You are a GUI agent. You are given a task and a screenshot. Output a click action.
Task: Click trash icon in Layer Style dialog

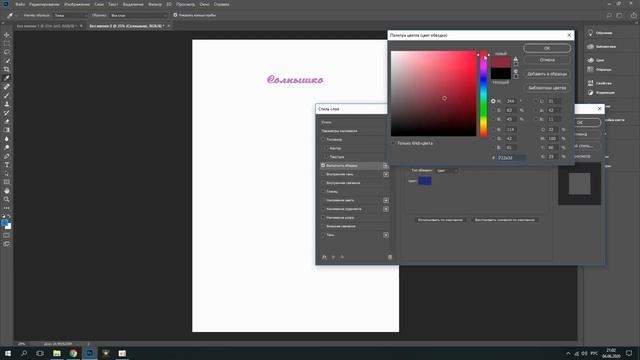(x=390, y=257)
